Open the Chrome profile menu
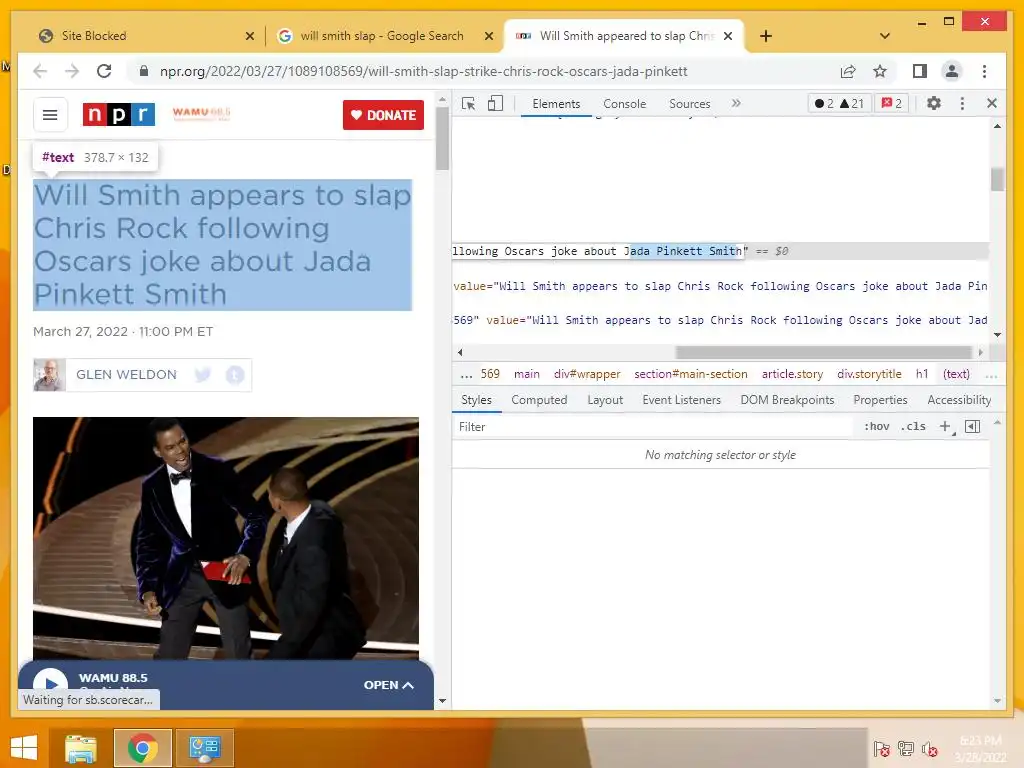 point(952,71)
